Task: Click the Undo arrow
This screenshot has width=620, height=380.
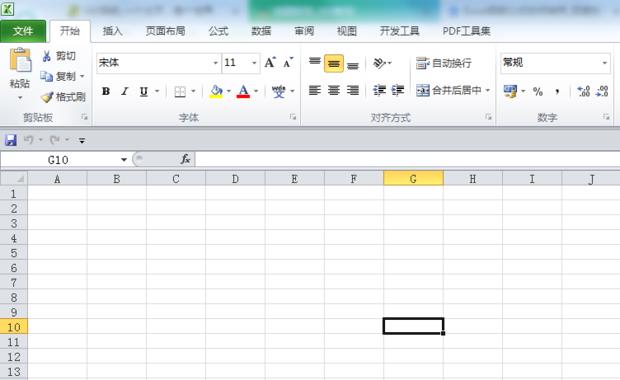Action: click(x=29, y=140)
